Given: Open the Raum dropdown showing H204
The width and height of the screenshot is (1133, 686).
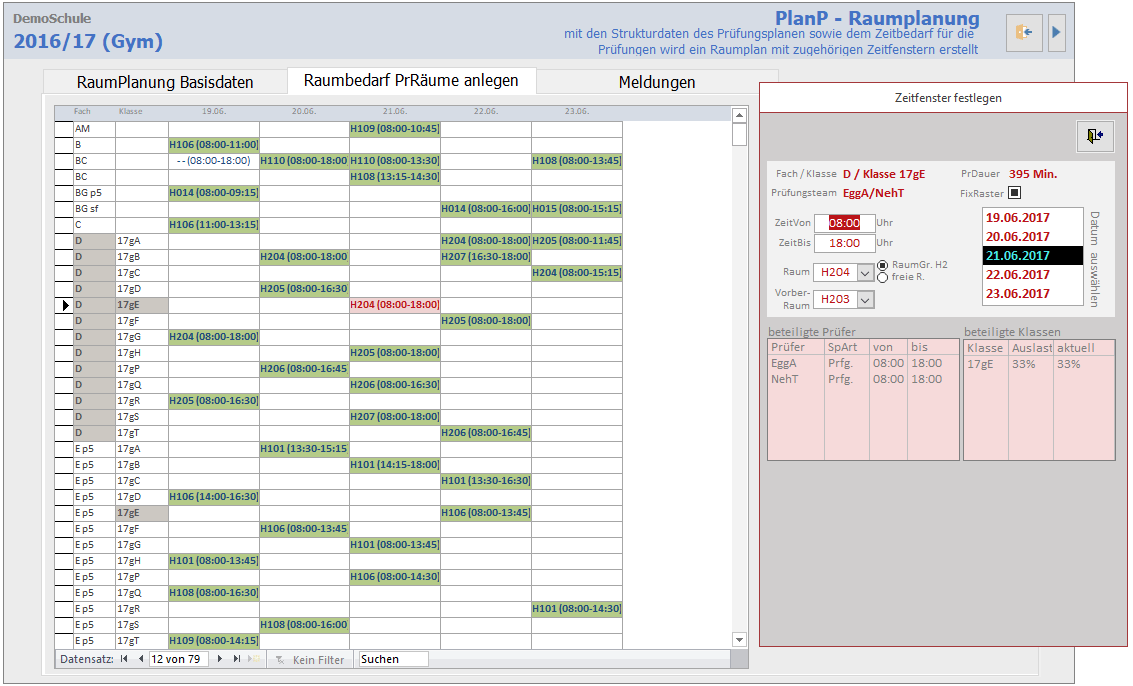Looking at the screenshot, I should coord(865,272).
